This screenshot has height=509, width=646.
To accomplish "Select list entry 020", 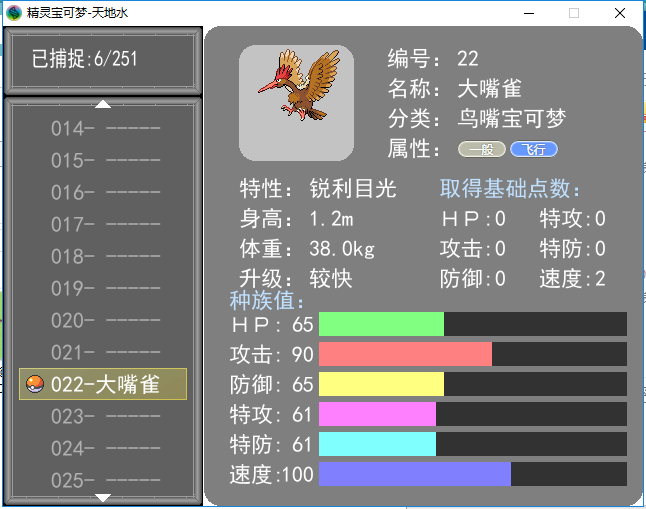I will click(x=105, y=320).
